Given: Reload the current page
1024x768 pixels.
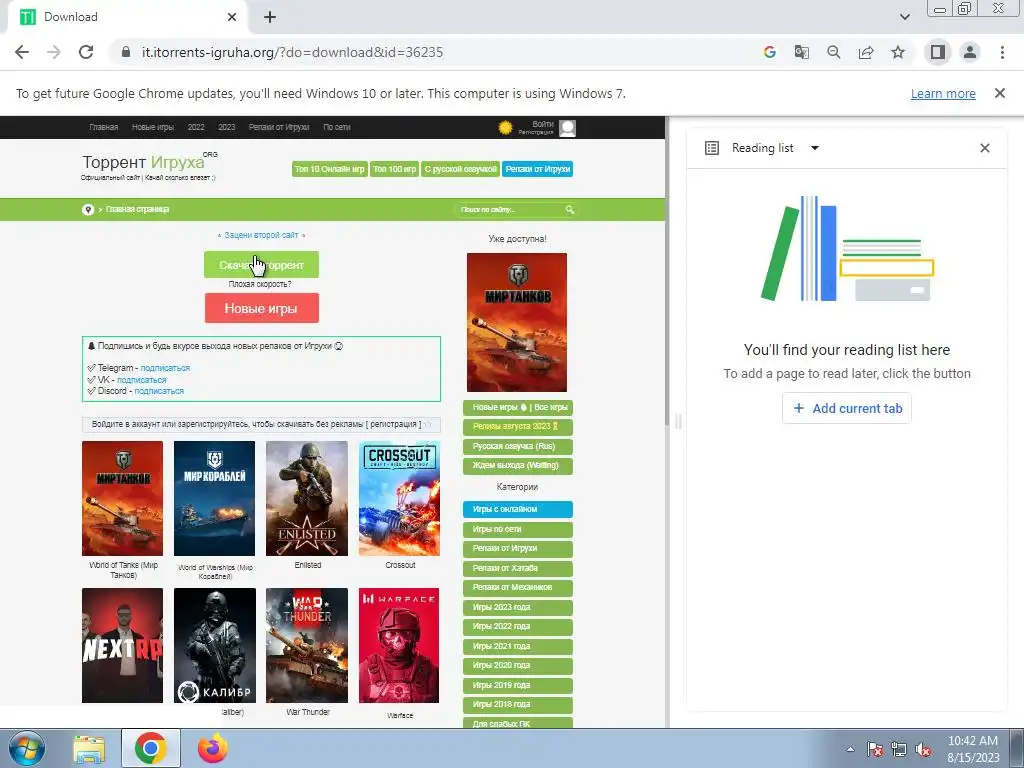Looking at the screenshot, I should (x=86, y=52).
